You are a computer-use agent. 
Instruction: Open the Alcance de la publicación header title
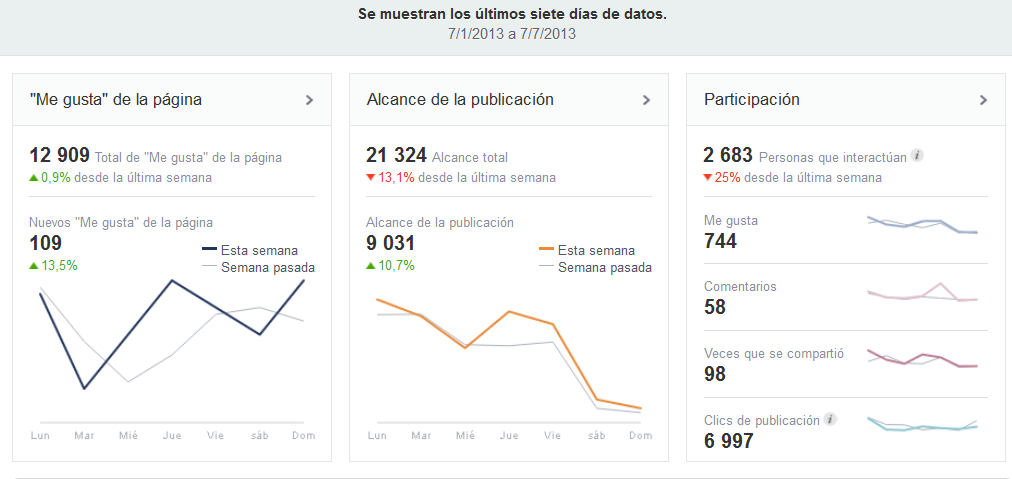coord(460,100)
